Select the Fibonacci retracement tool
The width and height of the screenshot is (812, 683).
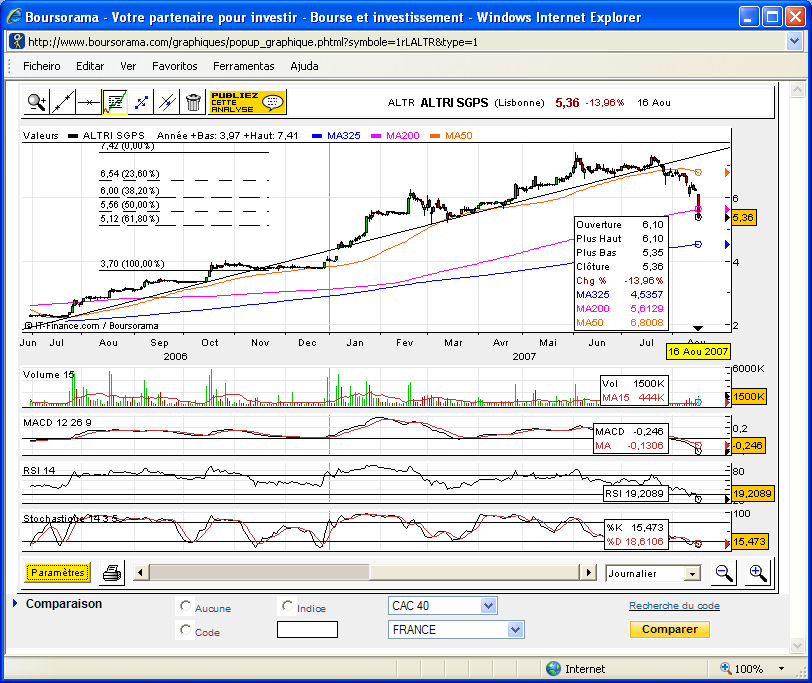coord(114,102)
